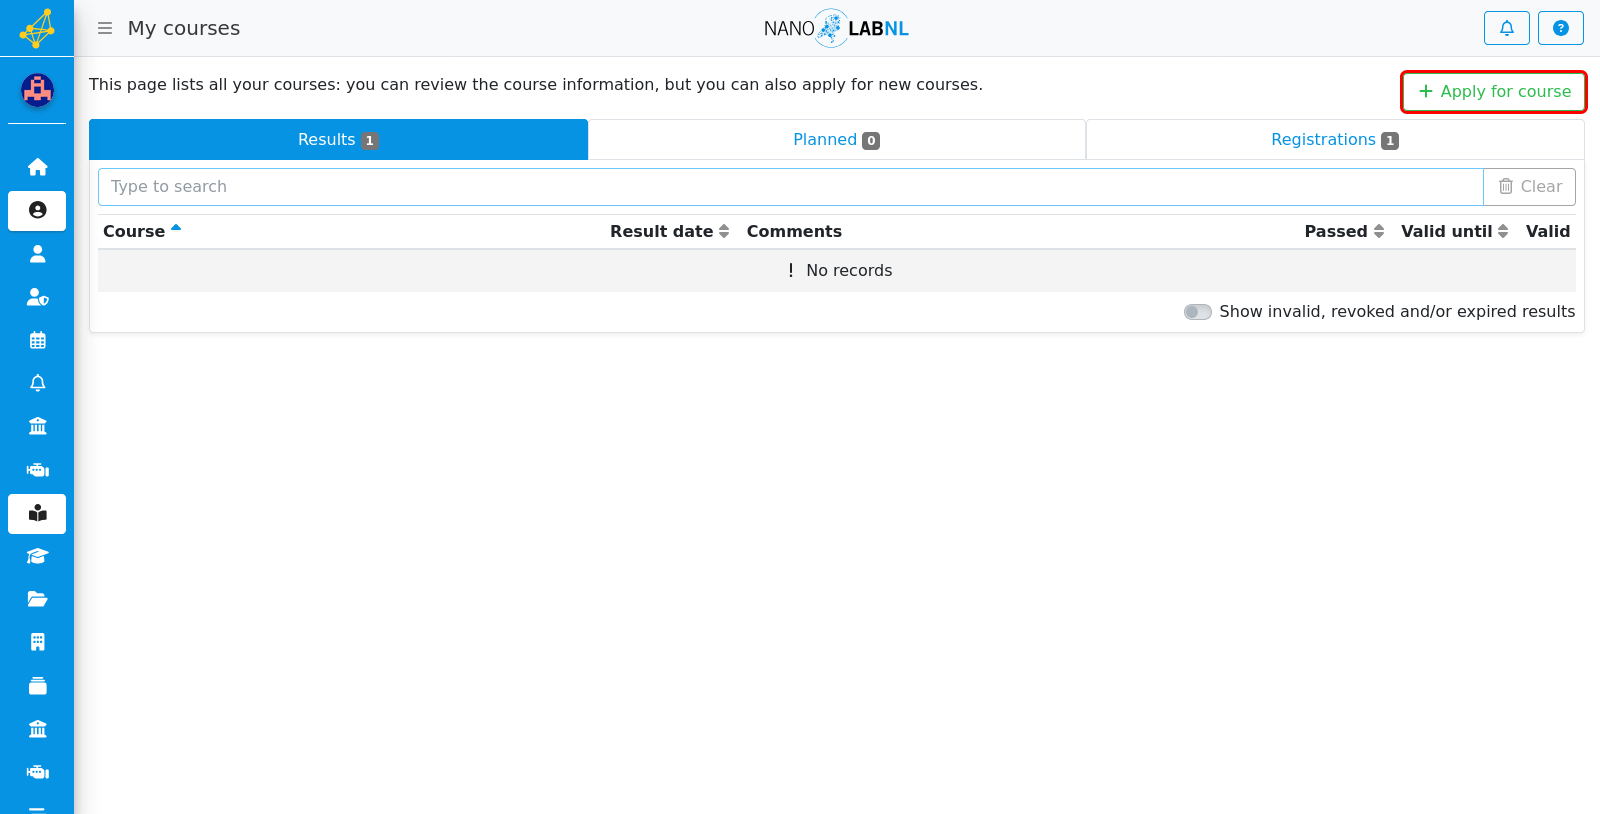Select the plain person profile icon
Viewport: 1600px width, 814px height.
click(37, 254)
